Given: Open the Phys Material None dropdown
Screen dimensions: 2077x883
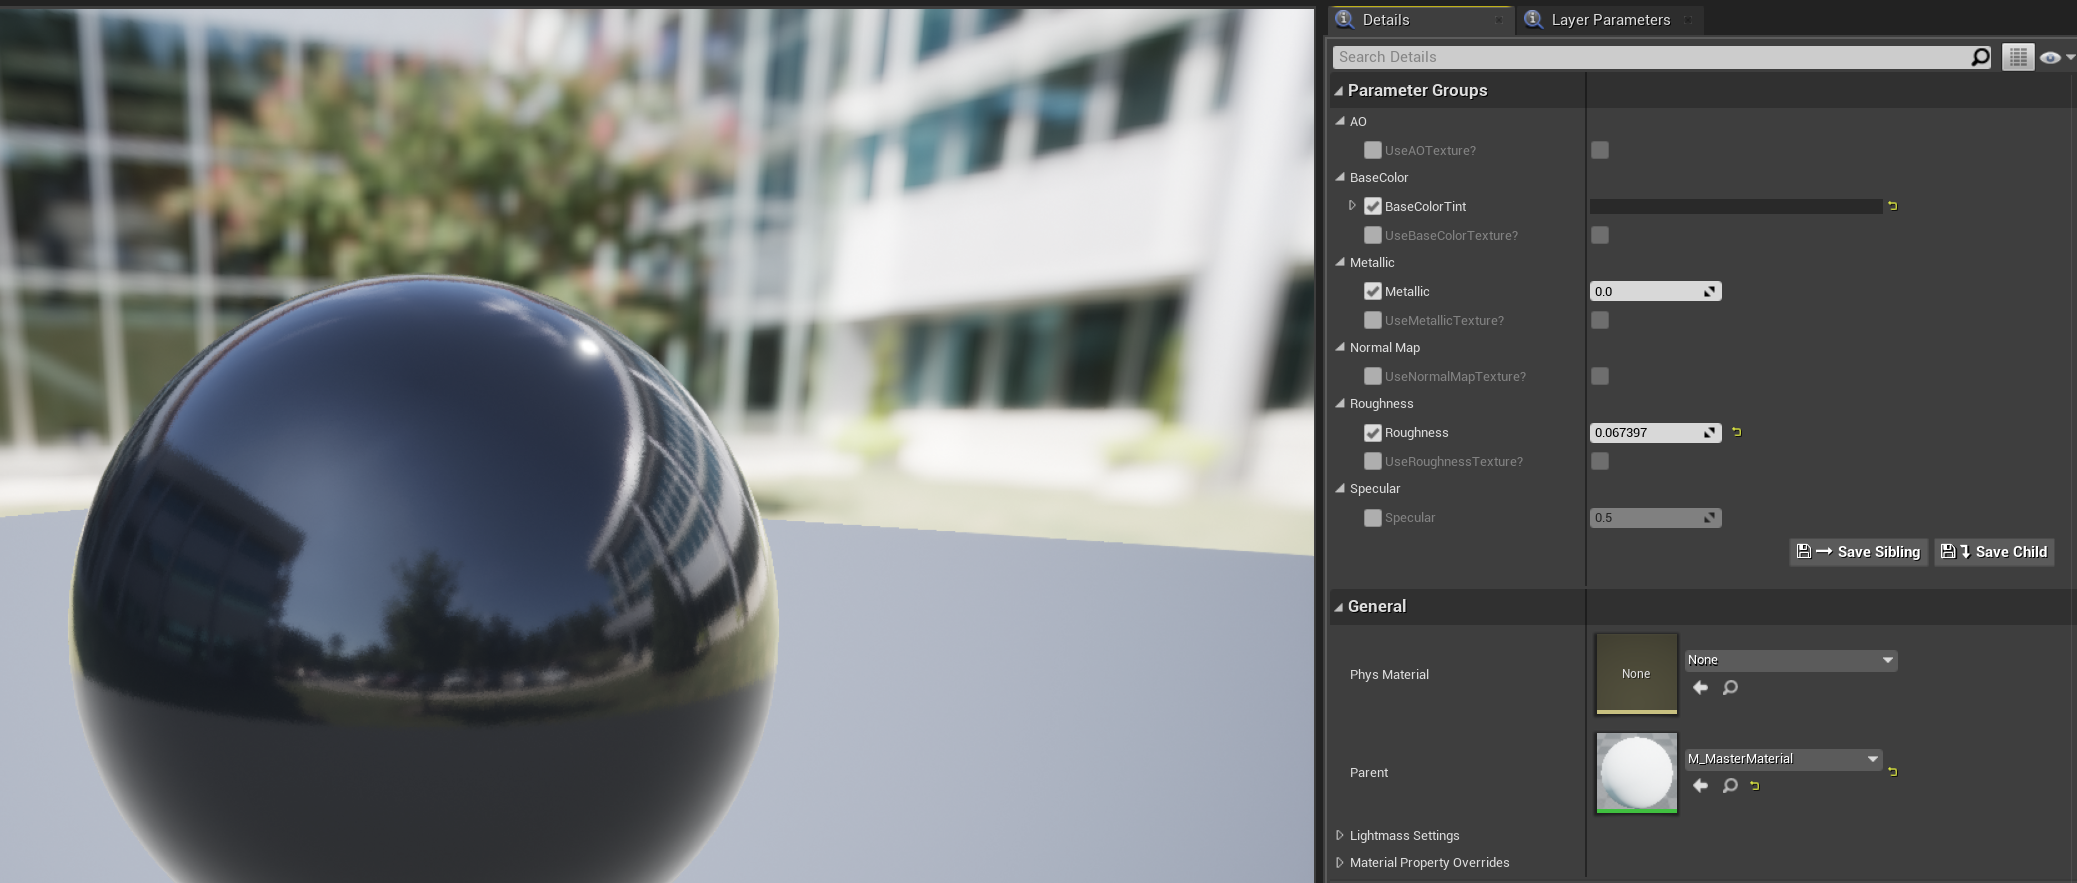Looking at the screenshot, I should (1790, 660).
